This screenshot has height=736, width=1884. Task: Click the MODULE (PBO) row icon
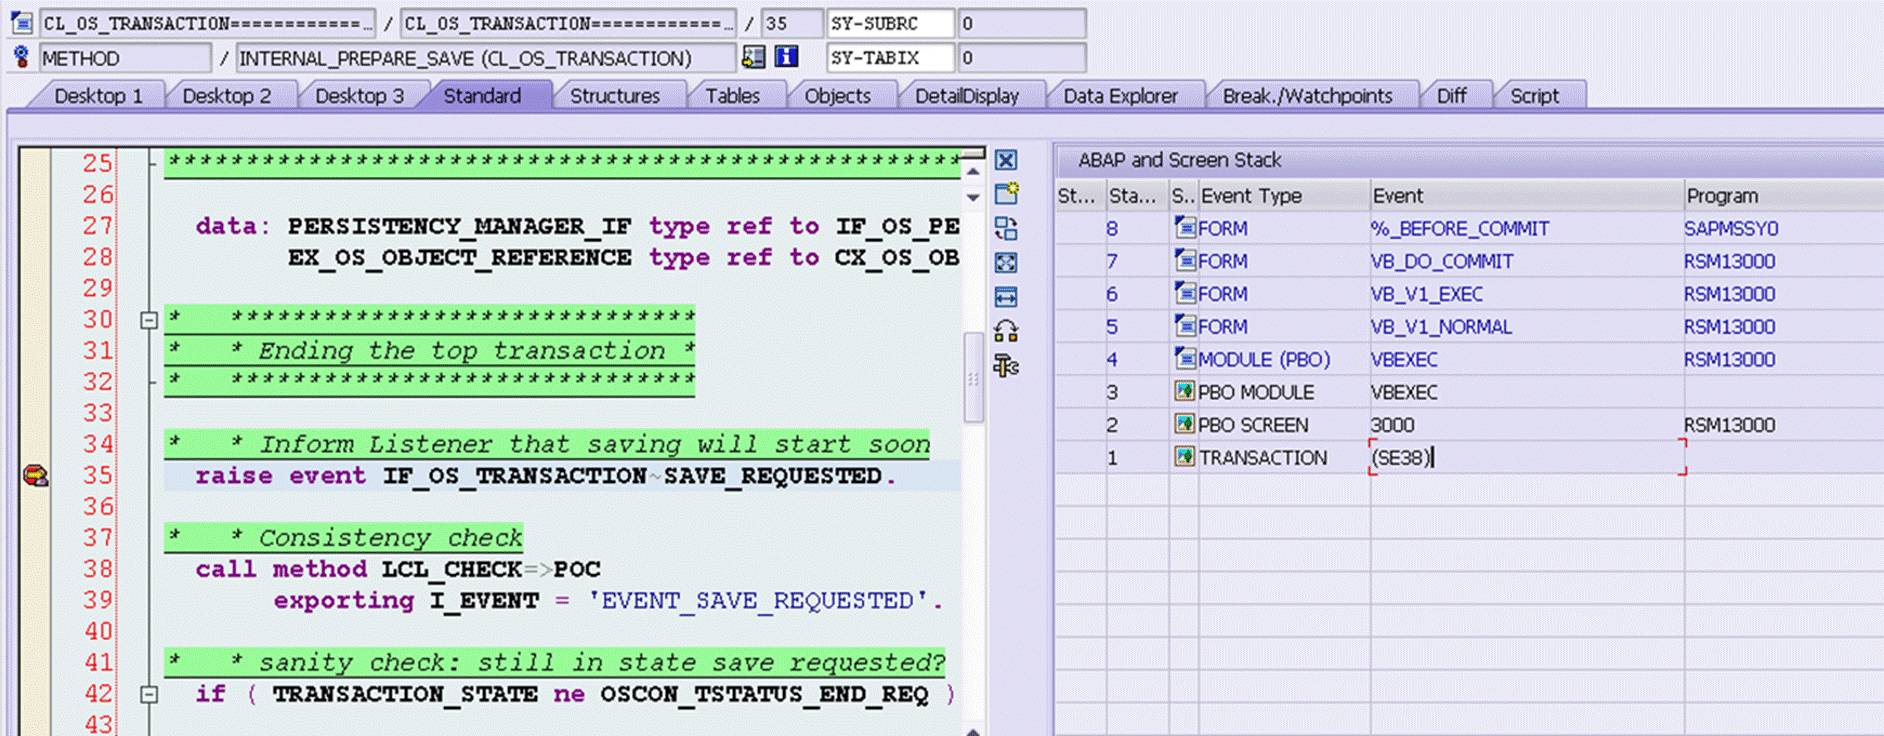point(1185,359)
